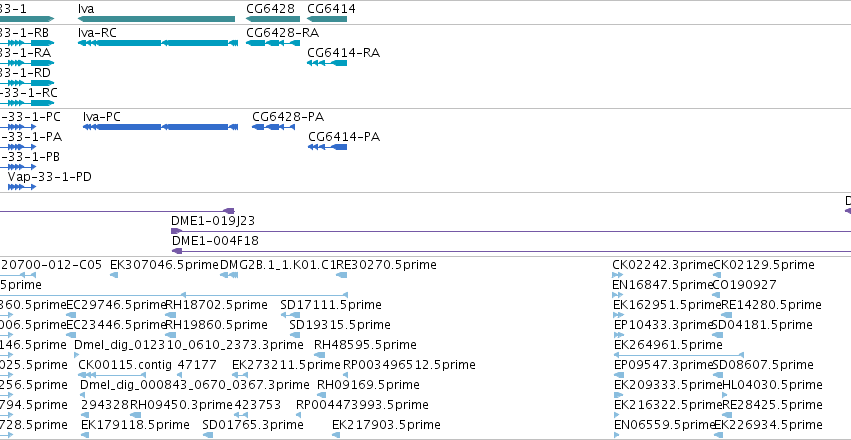Click the DME1-004F18 clone feature
The width and height of the screenshot is (851, 440).
click(x=511, y=251)
